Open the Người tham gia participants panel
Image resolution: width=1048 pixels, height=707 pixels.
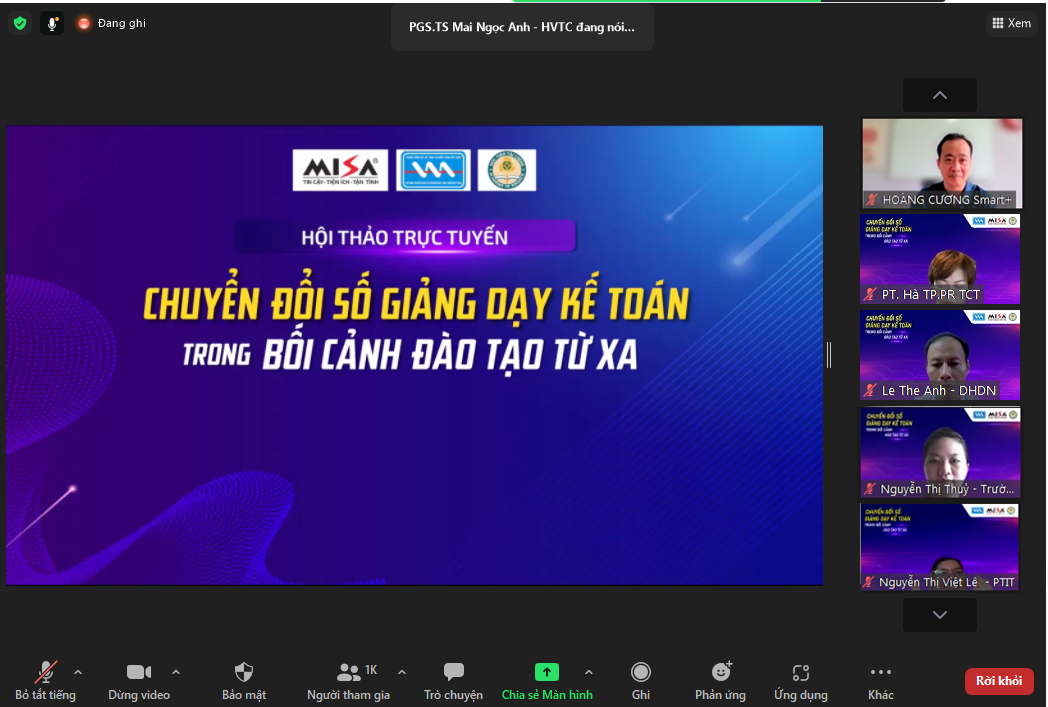click(349, 680)
